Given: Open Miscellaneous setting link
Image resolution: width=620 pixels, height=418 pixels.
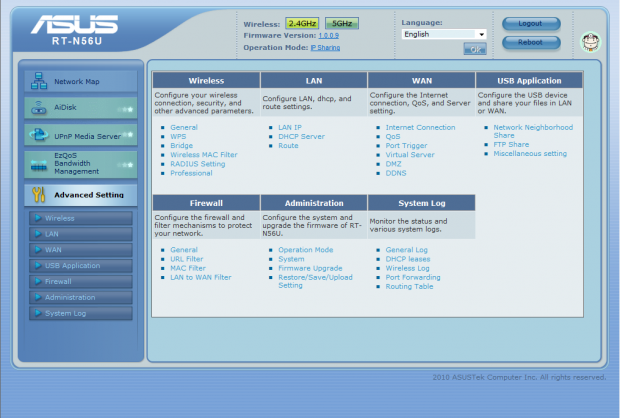Looking at the screenshot, I should click(x=530, y=153).
